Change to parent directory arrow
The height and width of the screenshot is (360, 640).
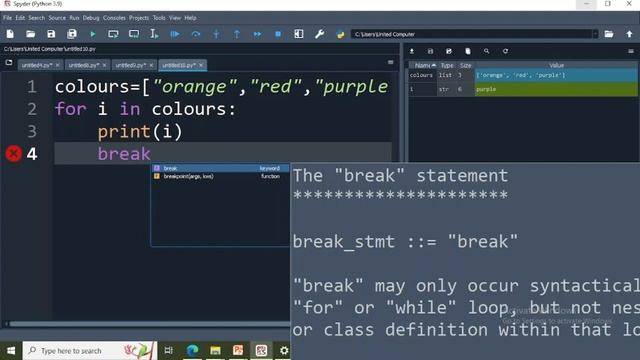[x=629, y=34]
